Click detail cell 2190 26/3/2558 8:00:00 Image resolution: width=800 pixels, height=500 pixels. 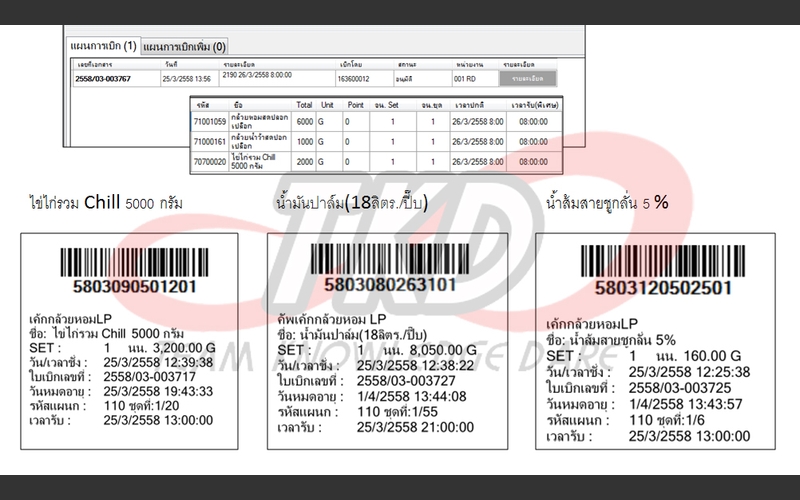(x=257, y=75)
